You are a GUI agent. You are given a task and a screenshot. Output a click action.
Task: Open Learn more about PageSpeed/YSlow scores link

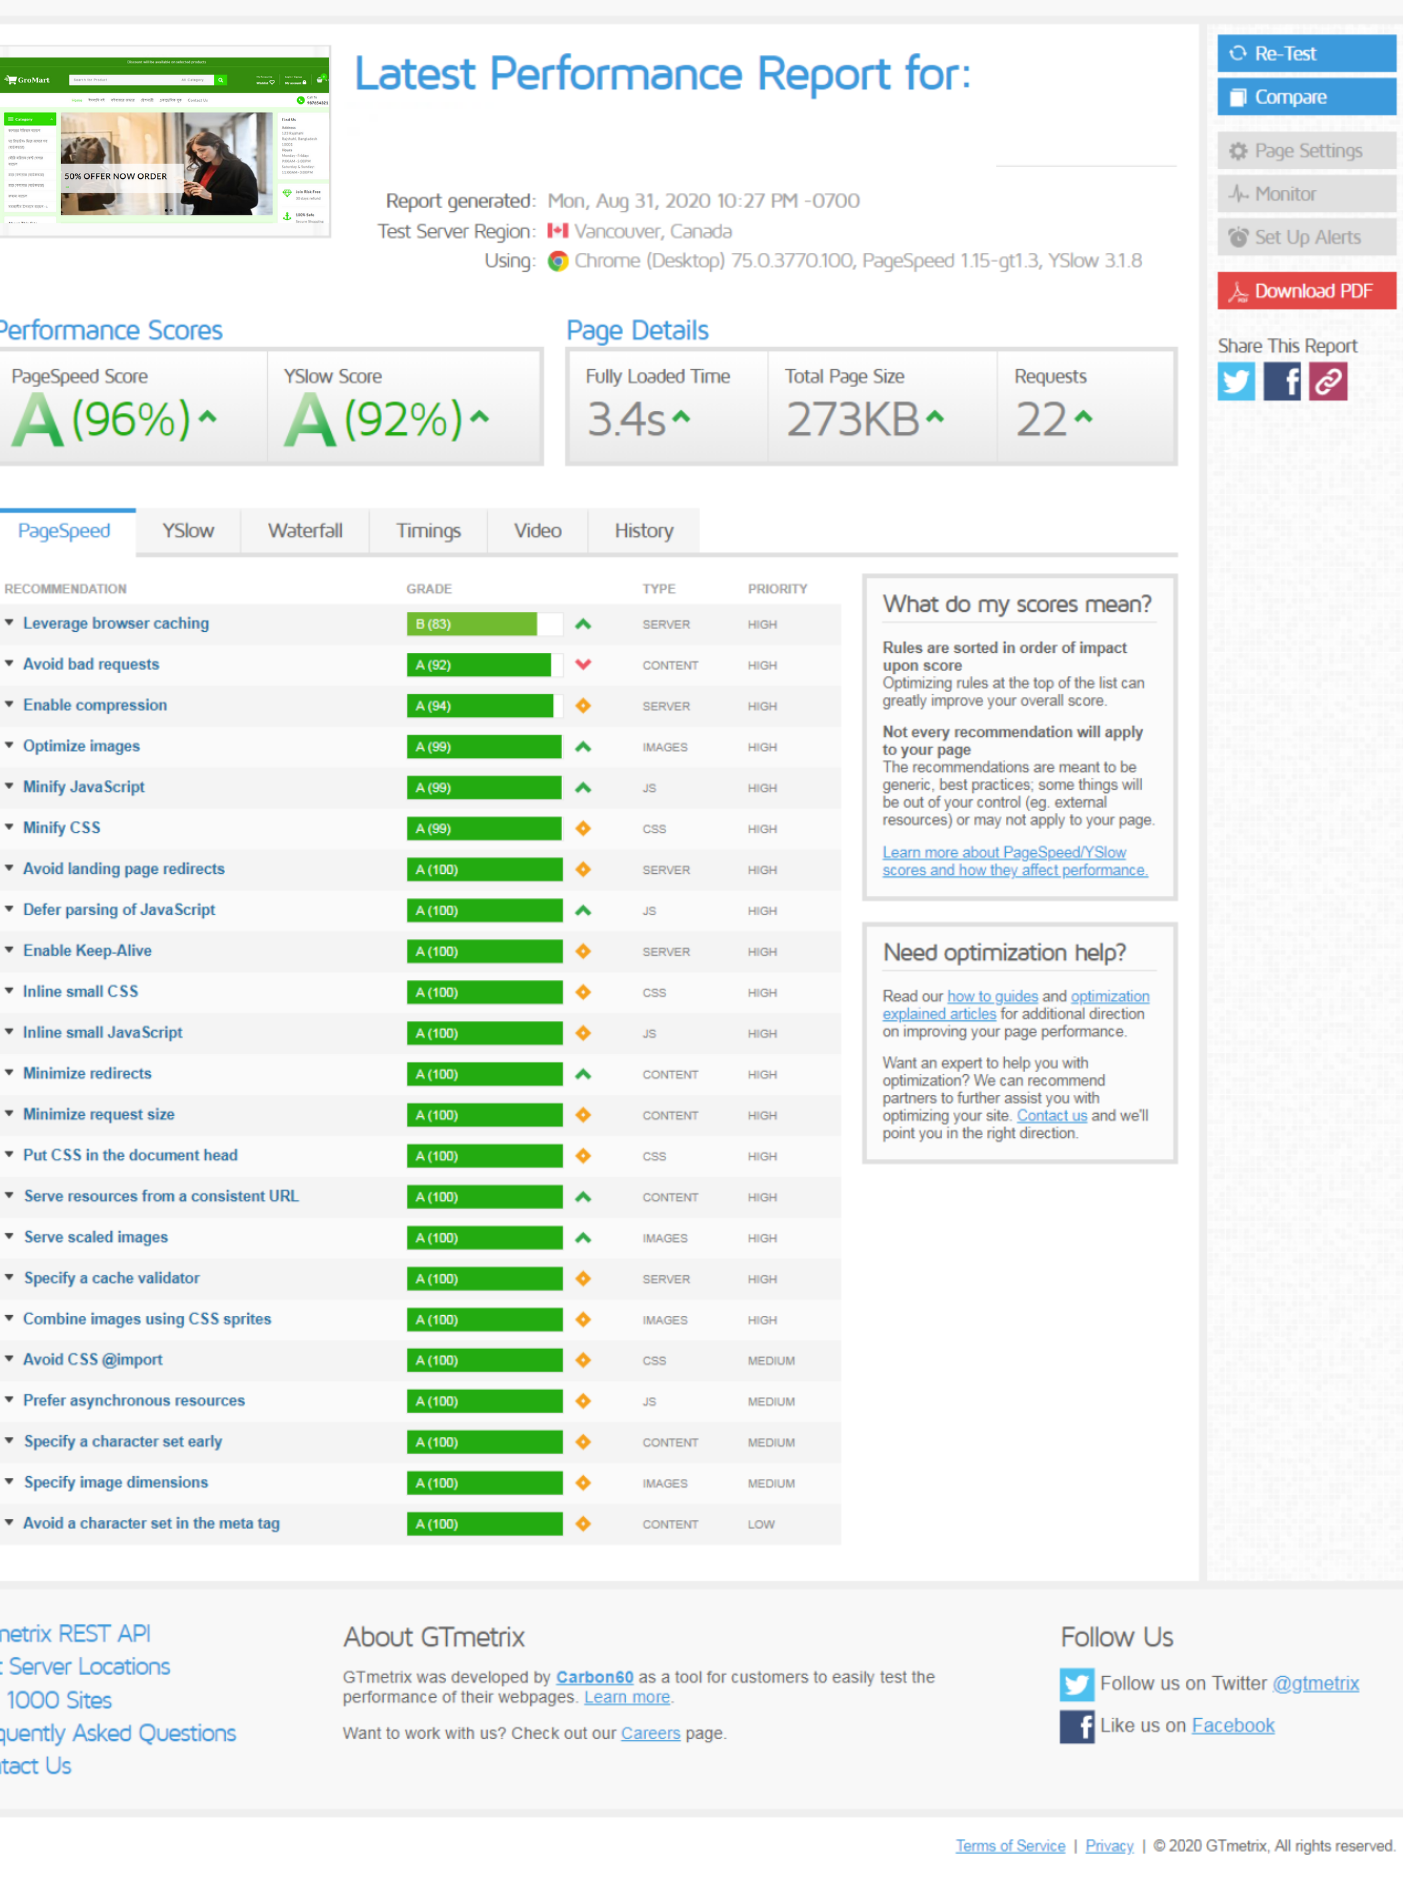pos(1014,862)
